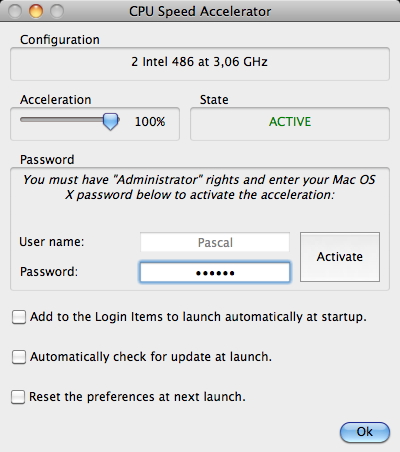Click the "User name:" label
400x452 pixels.
pyautogui.click(x=52, y=242)
